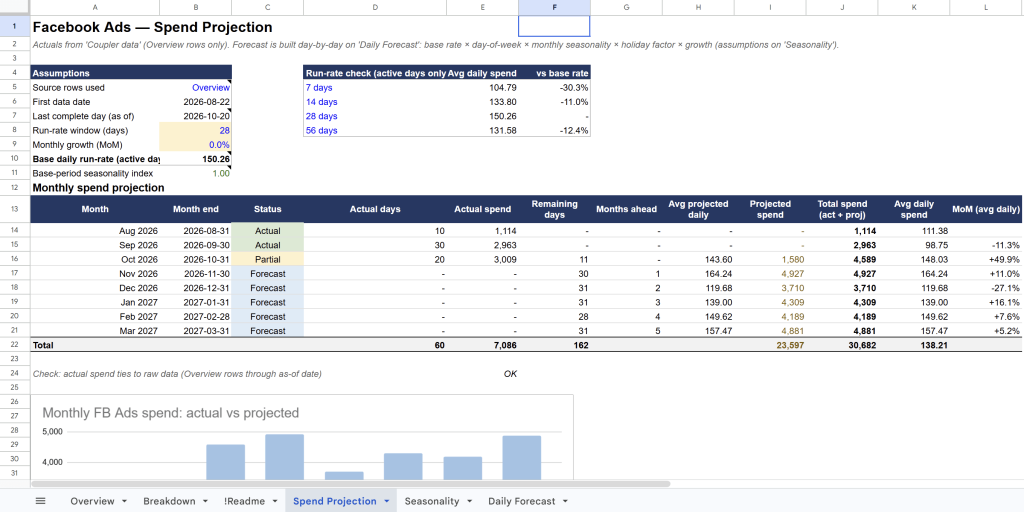Click the Assumptions header cell
Image resolution: width=1024 pixels, height=512 pixels.
tap(95, 73)
